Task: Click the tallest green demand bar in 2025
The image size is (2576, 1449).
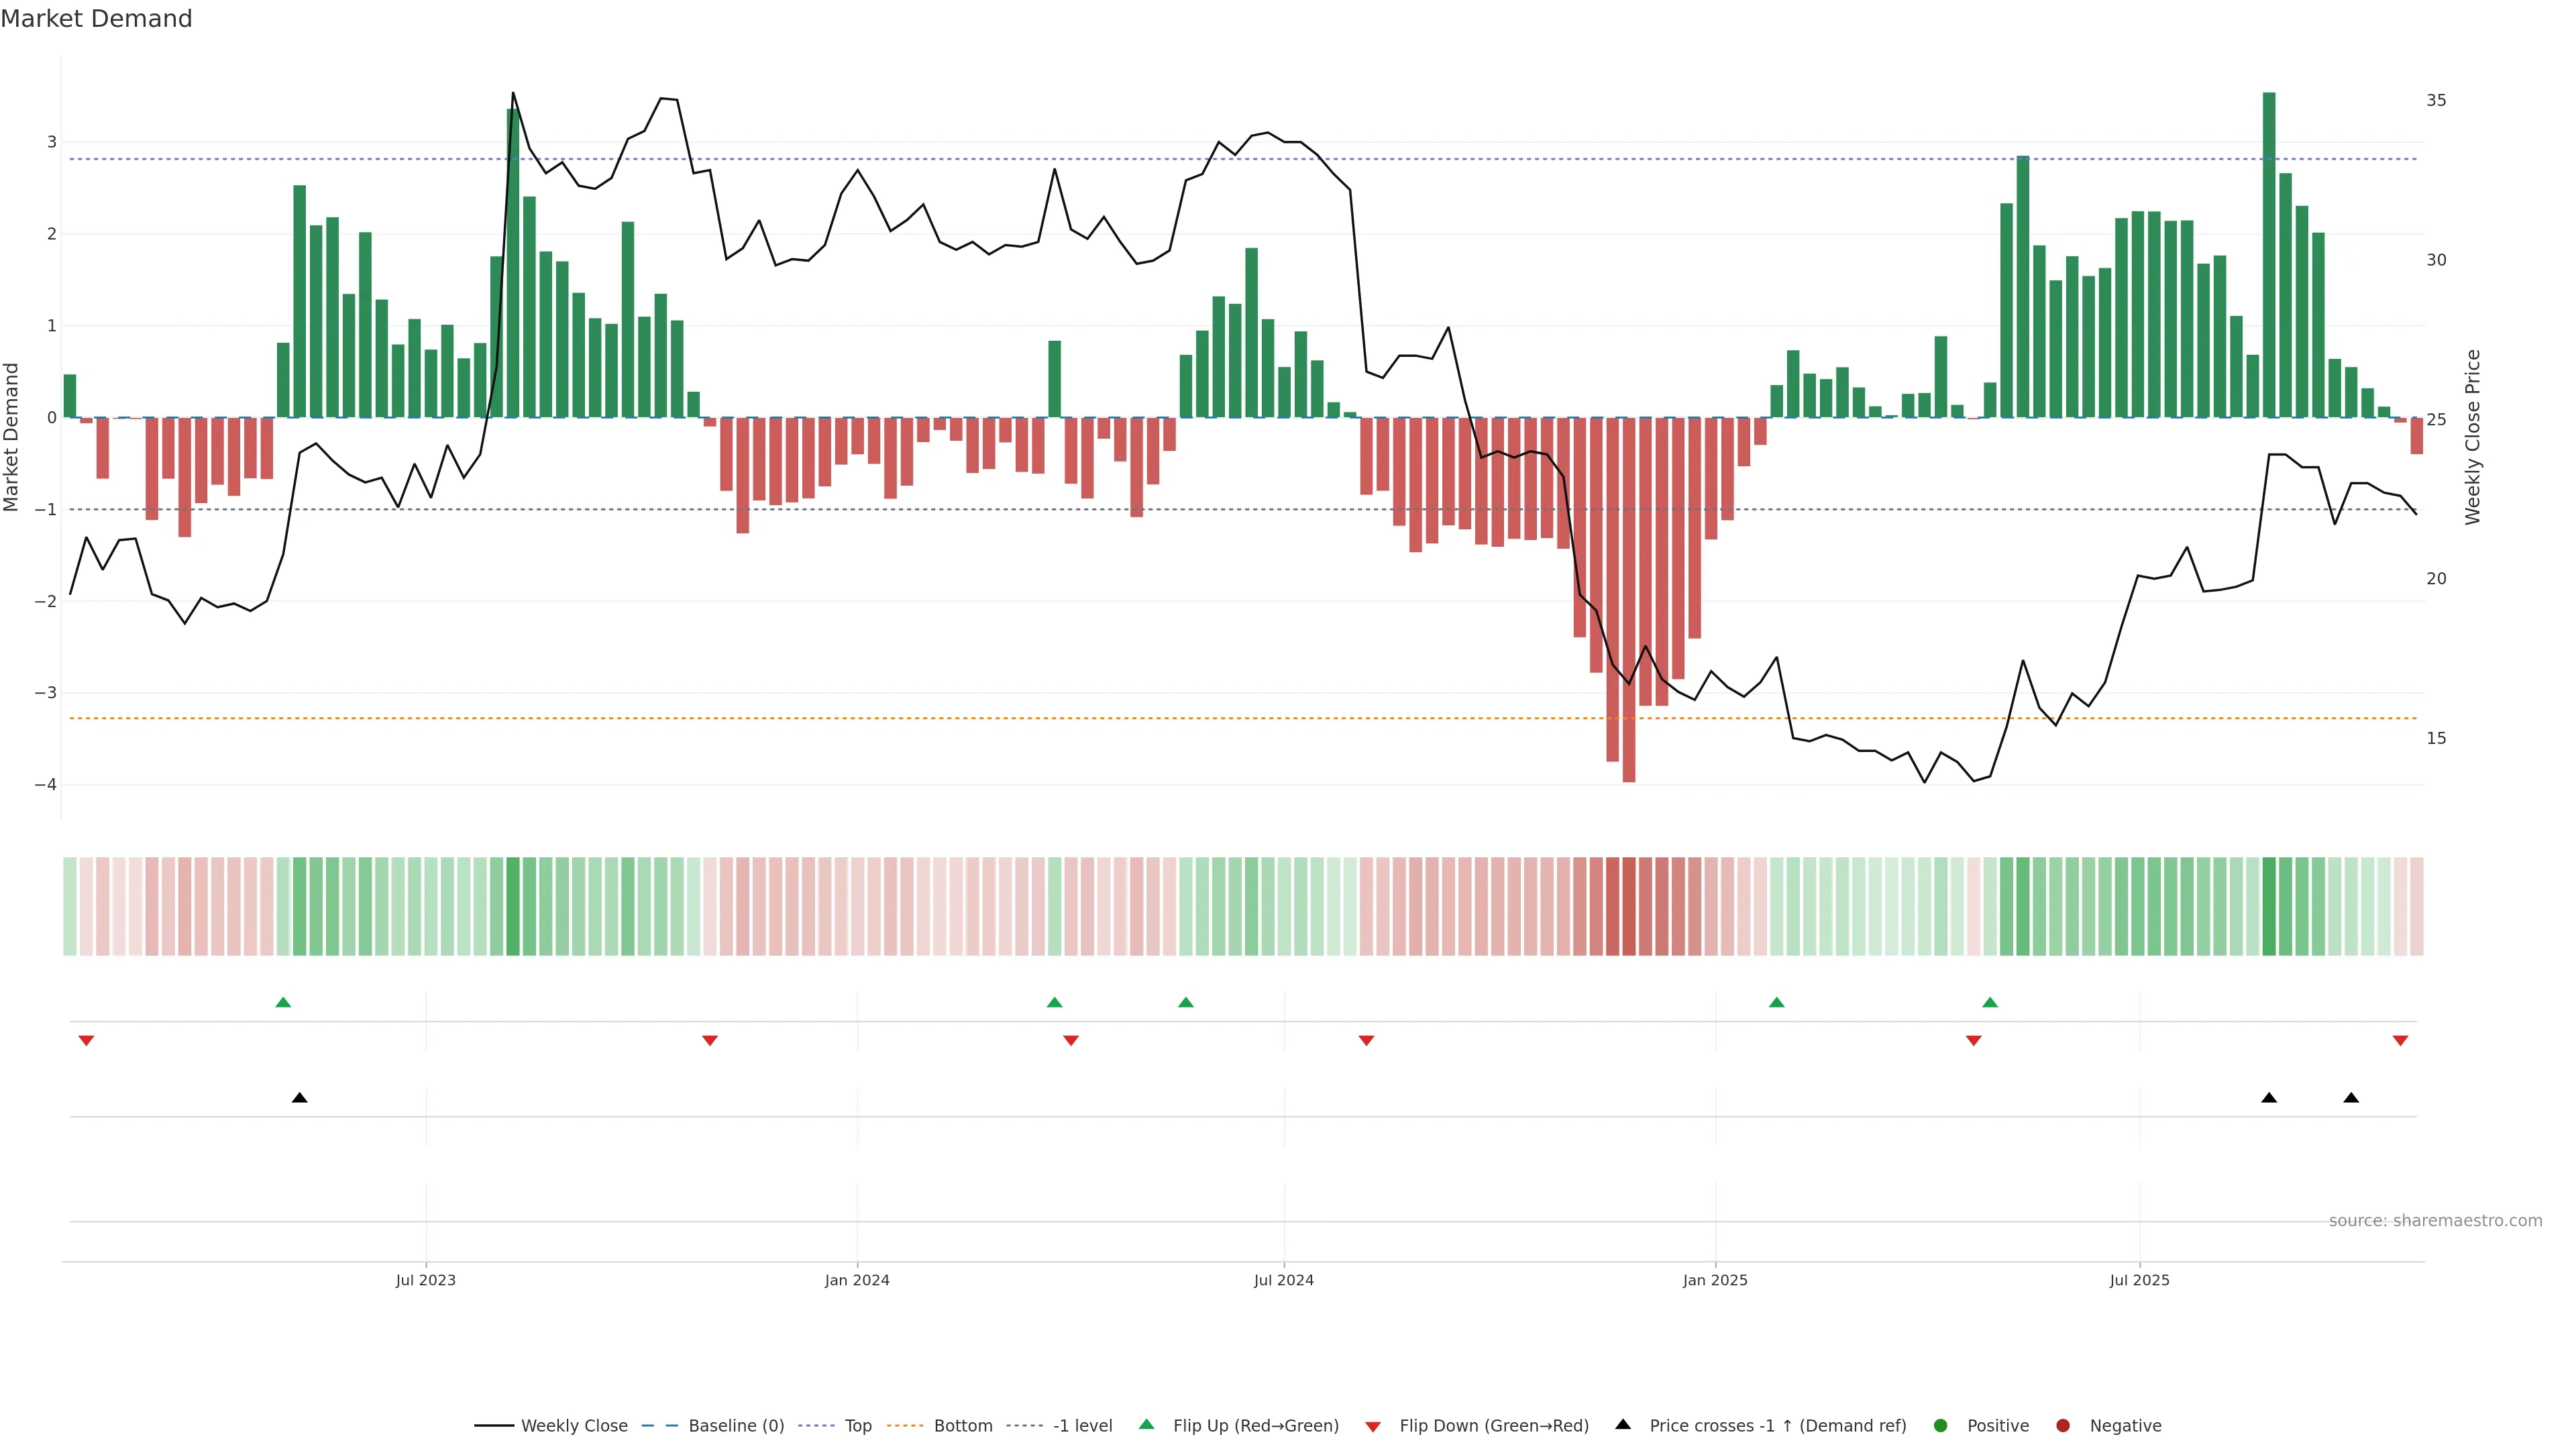Action: [x=2269, y=255]
